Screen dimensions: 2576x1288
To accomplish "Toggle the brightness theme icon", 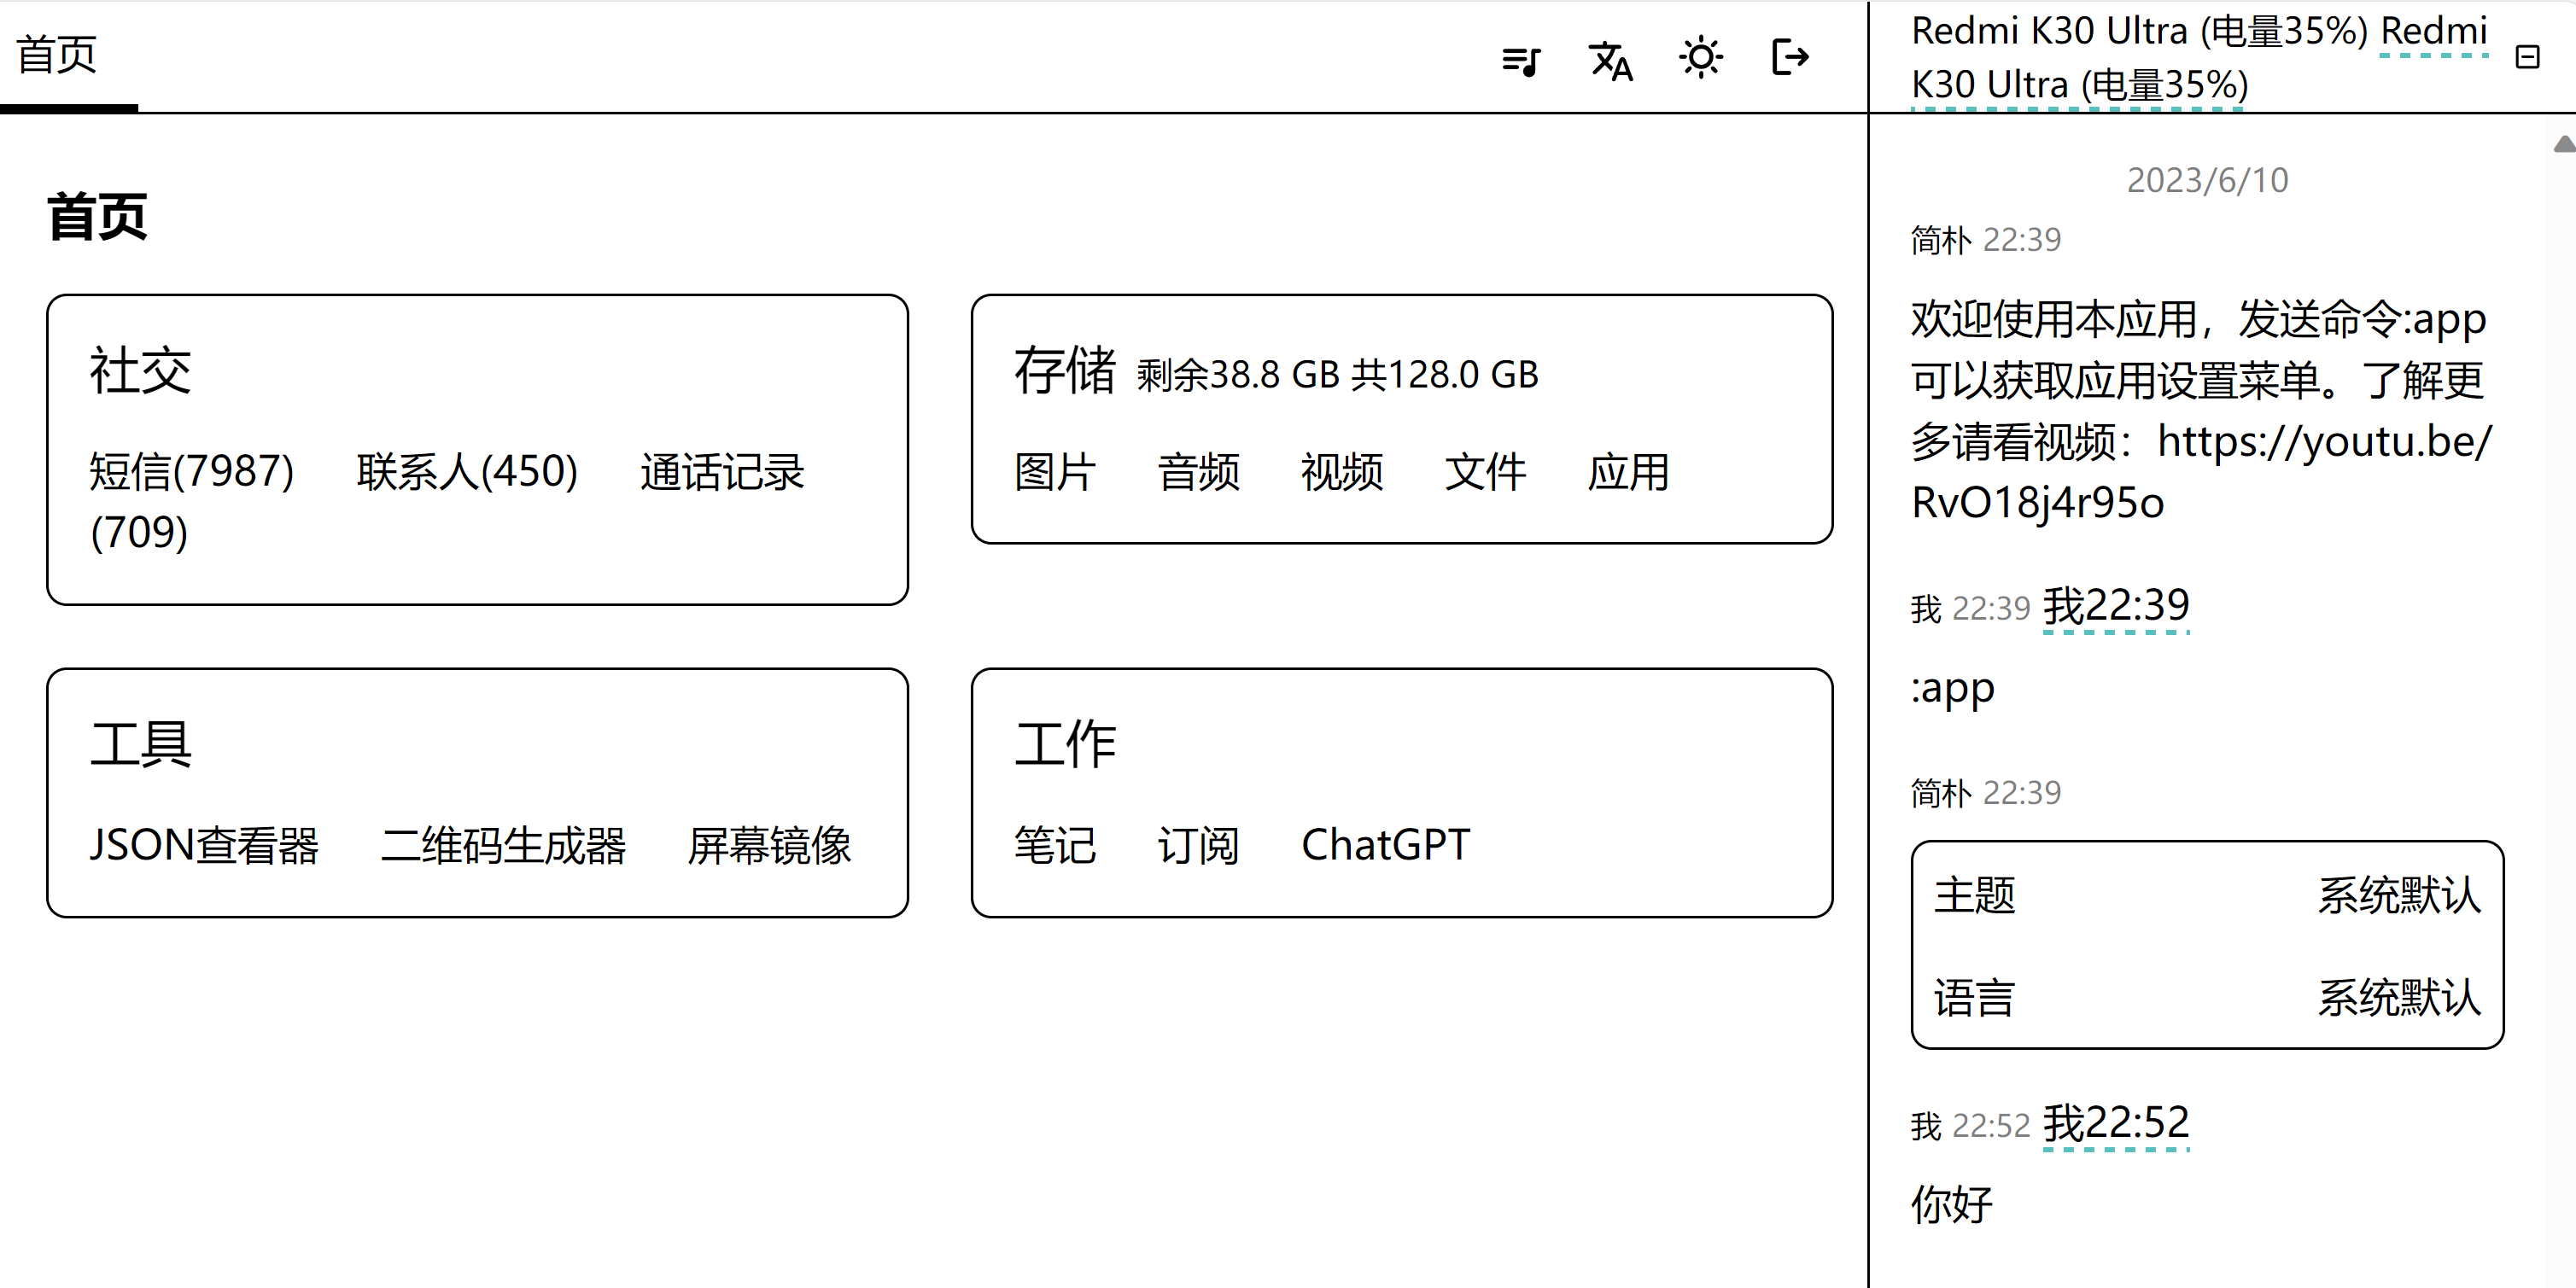I will (x=1700, y=58).
